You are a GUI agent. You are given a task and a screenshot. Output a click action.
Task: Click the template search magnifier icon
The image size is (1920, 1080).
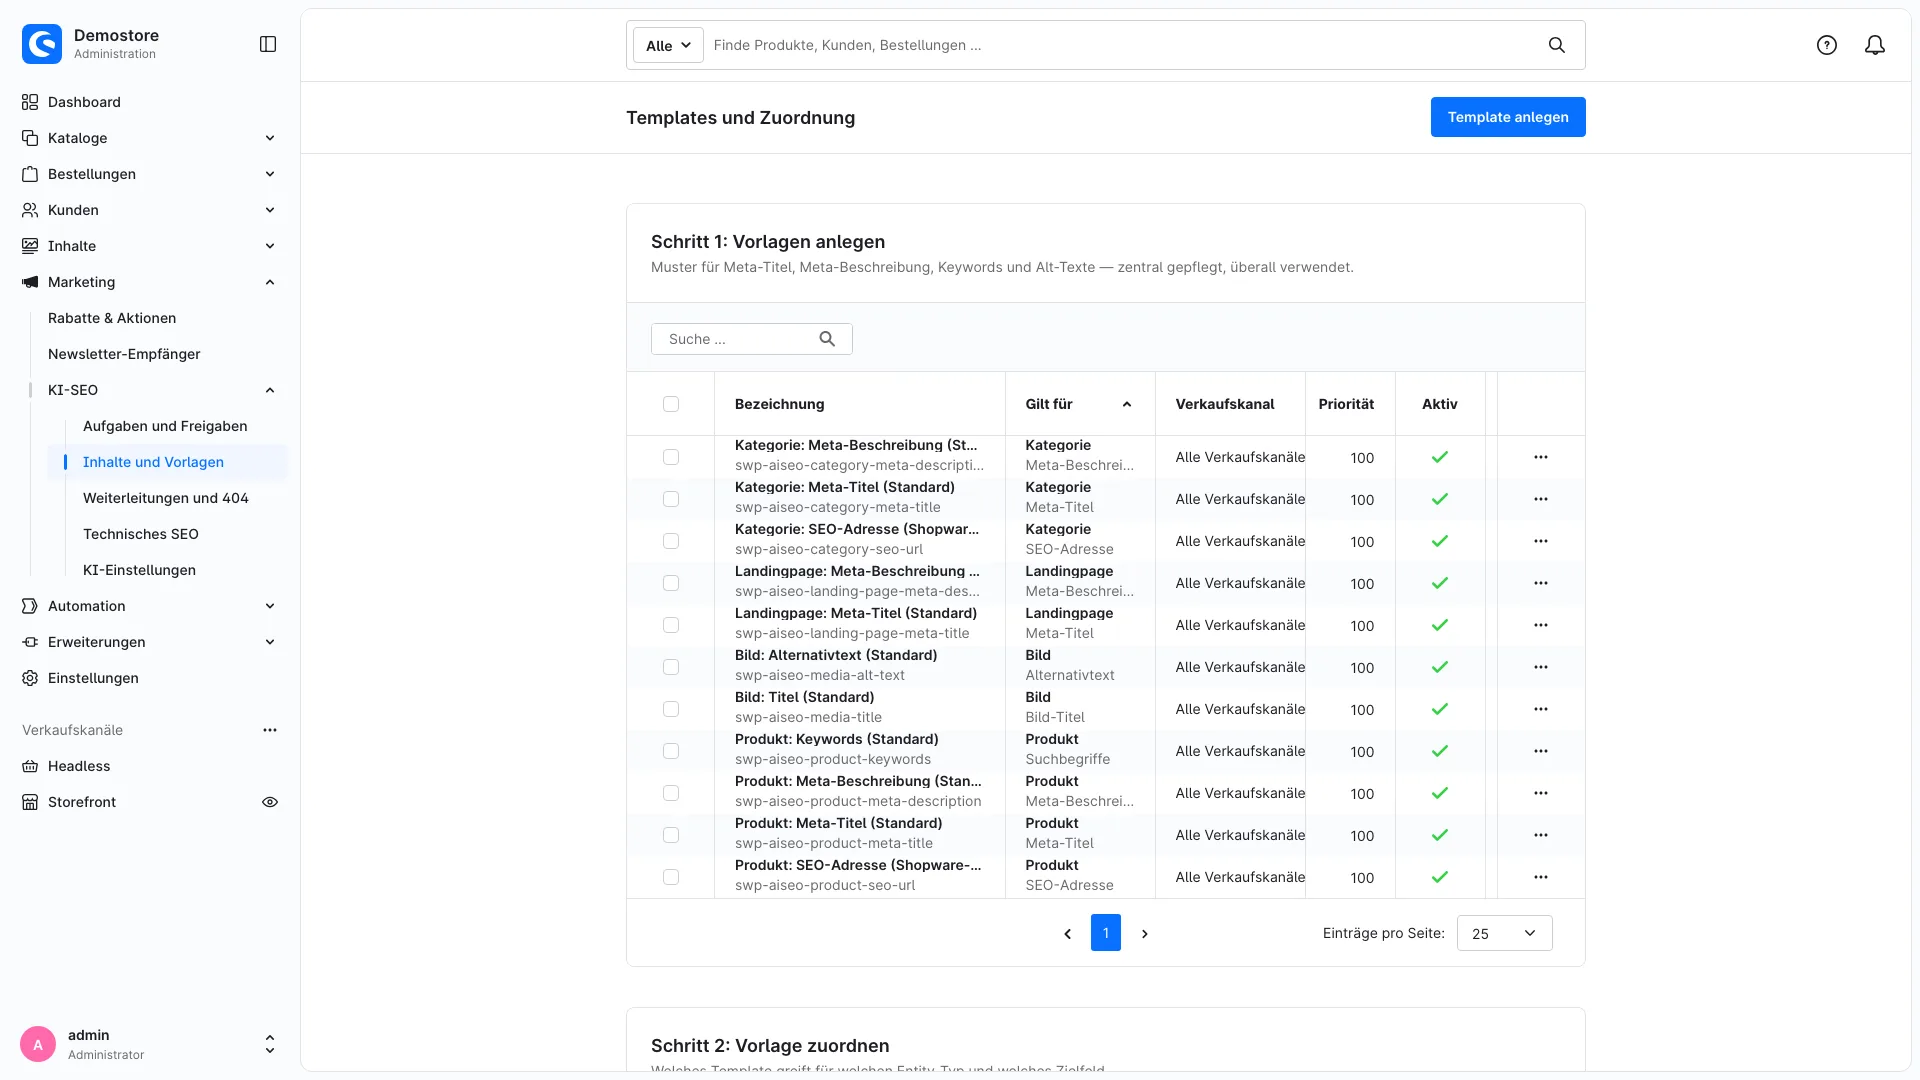click(827, 339)
